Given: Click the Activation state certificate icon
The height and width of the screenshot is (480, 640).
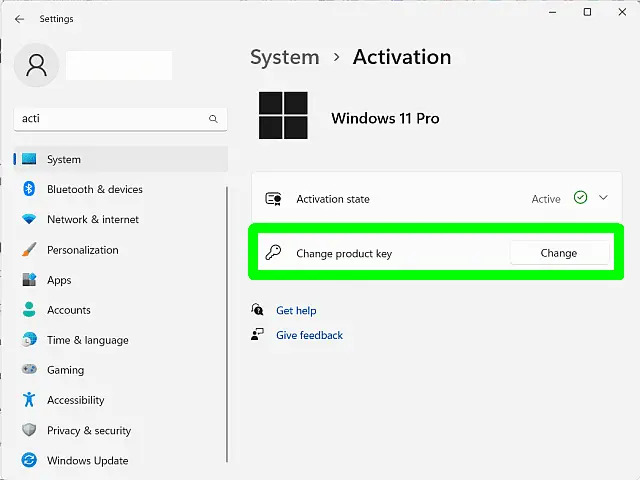Looking at the screenshot, I should (273, 199).
